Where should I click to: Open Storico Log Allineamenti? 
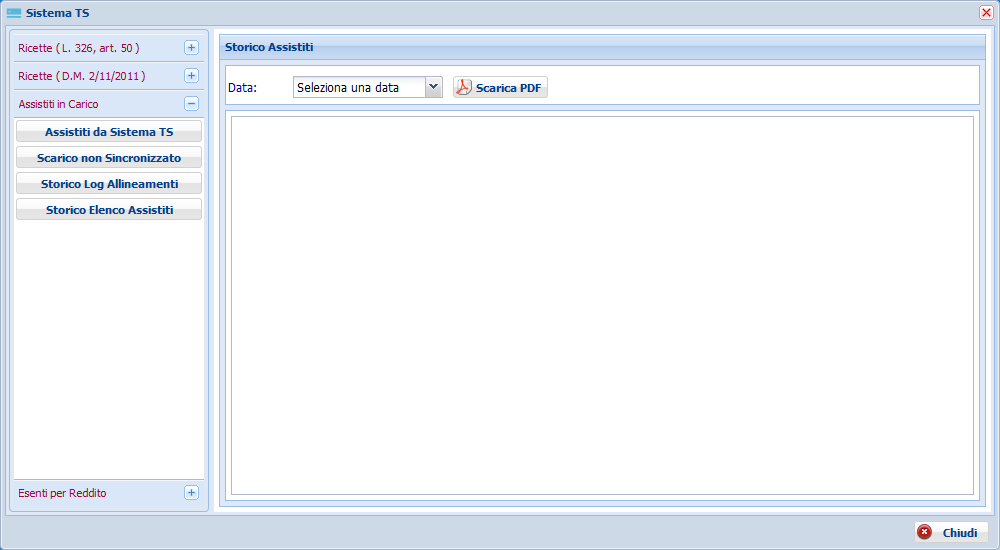click(x=109, y=184)
